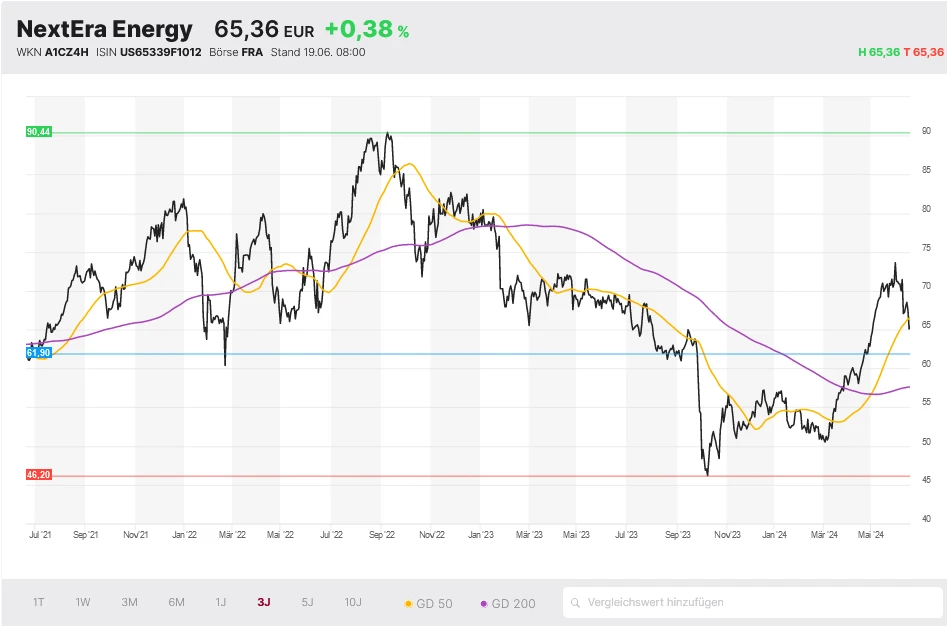Click the blue 61,90 price marker
The width and height of the screenshot is (947, 638).
(x=38, y=353)
